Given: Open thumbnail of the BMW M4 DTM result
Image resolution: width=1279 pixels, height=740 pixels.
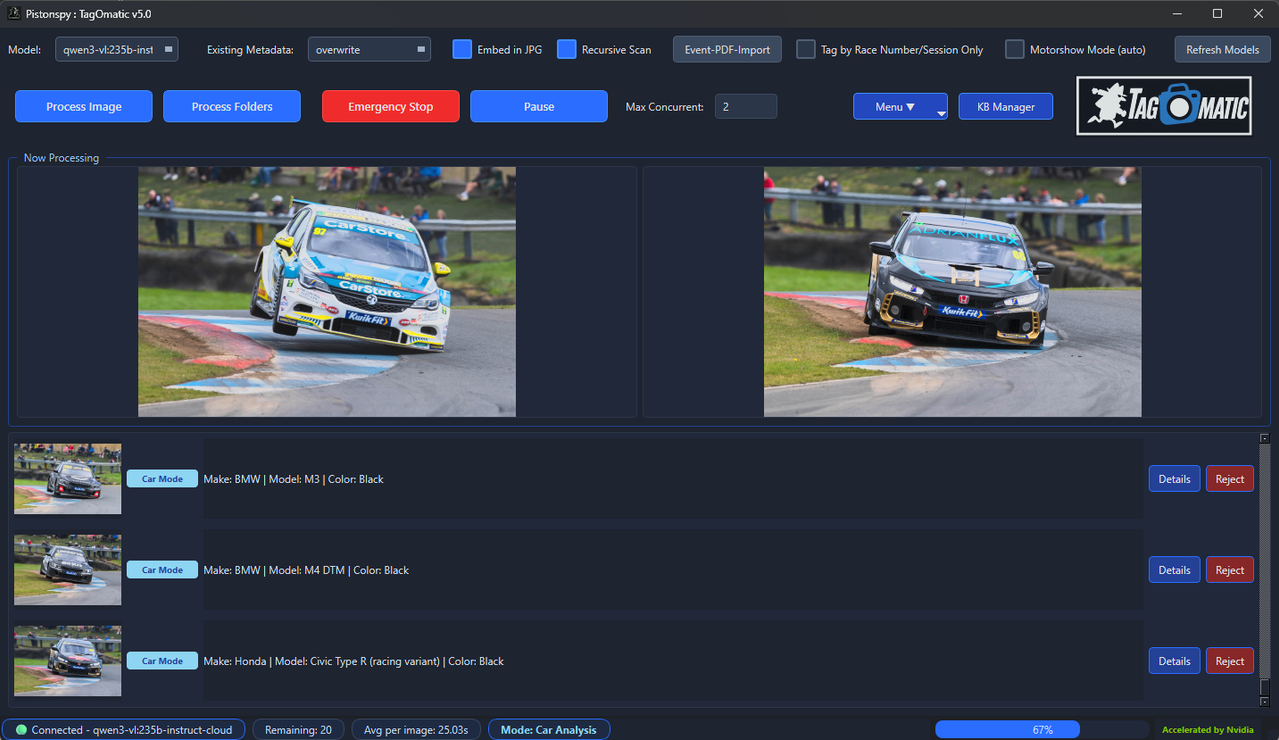Looking at the screenshot, I should point(67,570).
